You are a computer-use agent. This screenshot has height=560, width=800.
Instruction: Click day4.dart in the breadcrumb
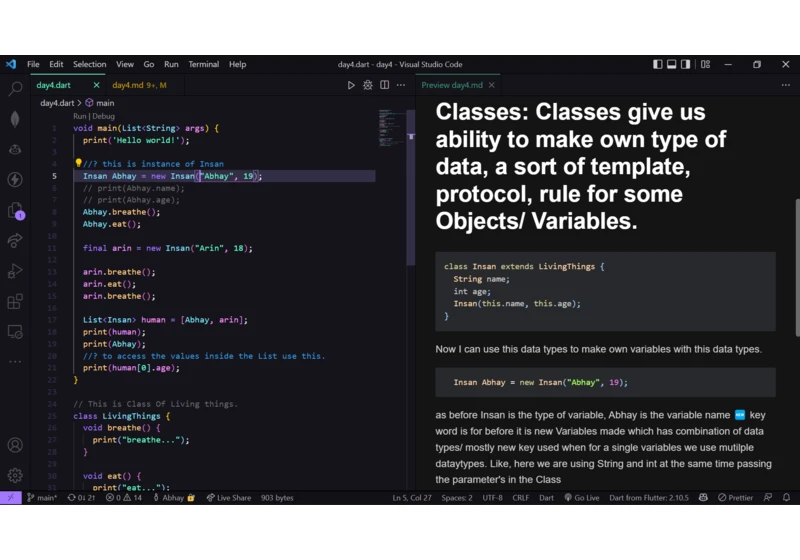(57, 103)
